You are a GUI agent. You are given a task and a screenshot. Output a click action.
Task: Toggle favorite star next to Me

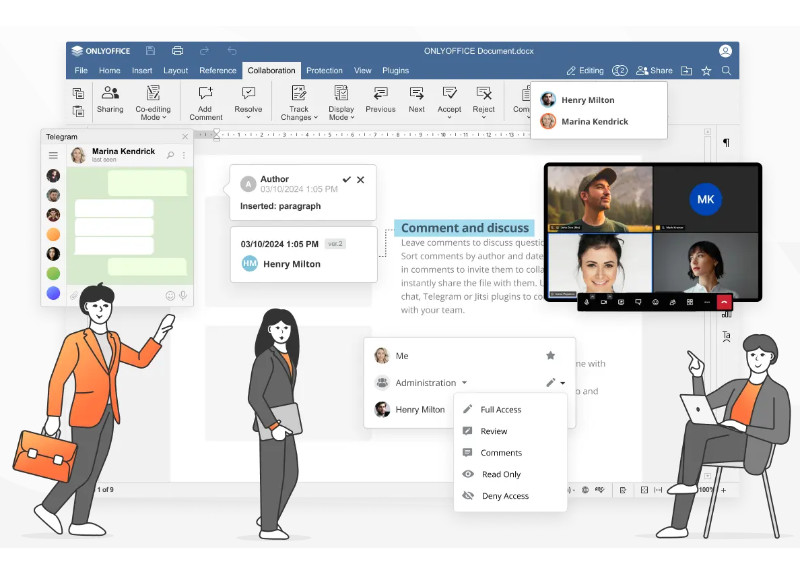coord(551,355)
